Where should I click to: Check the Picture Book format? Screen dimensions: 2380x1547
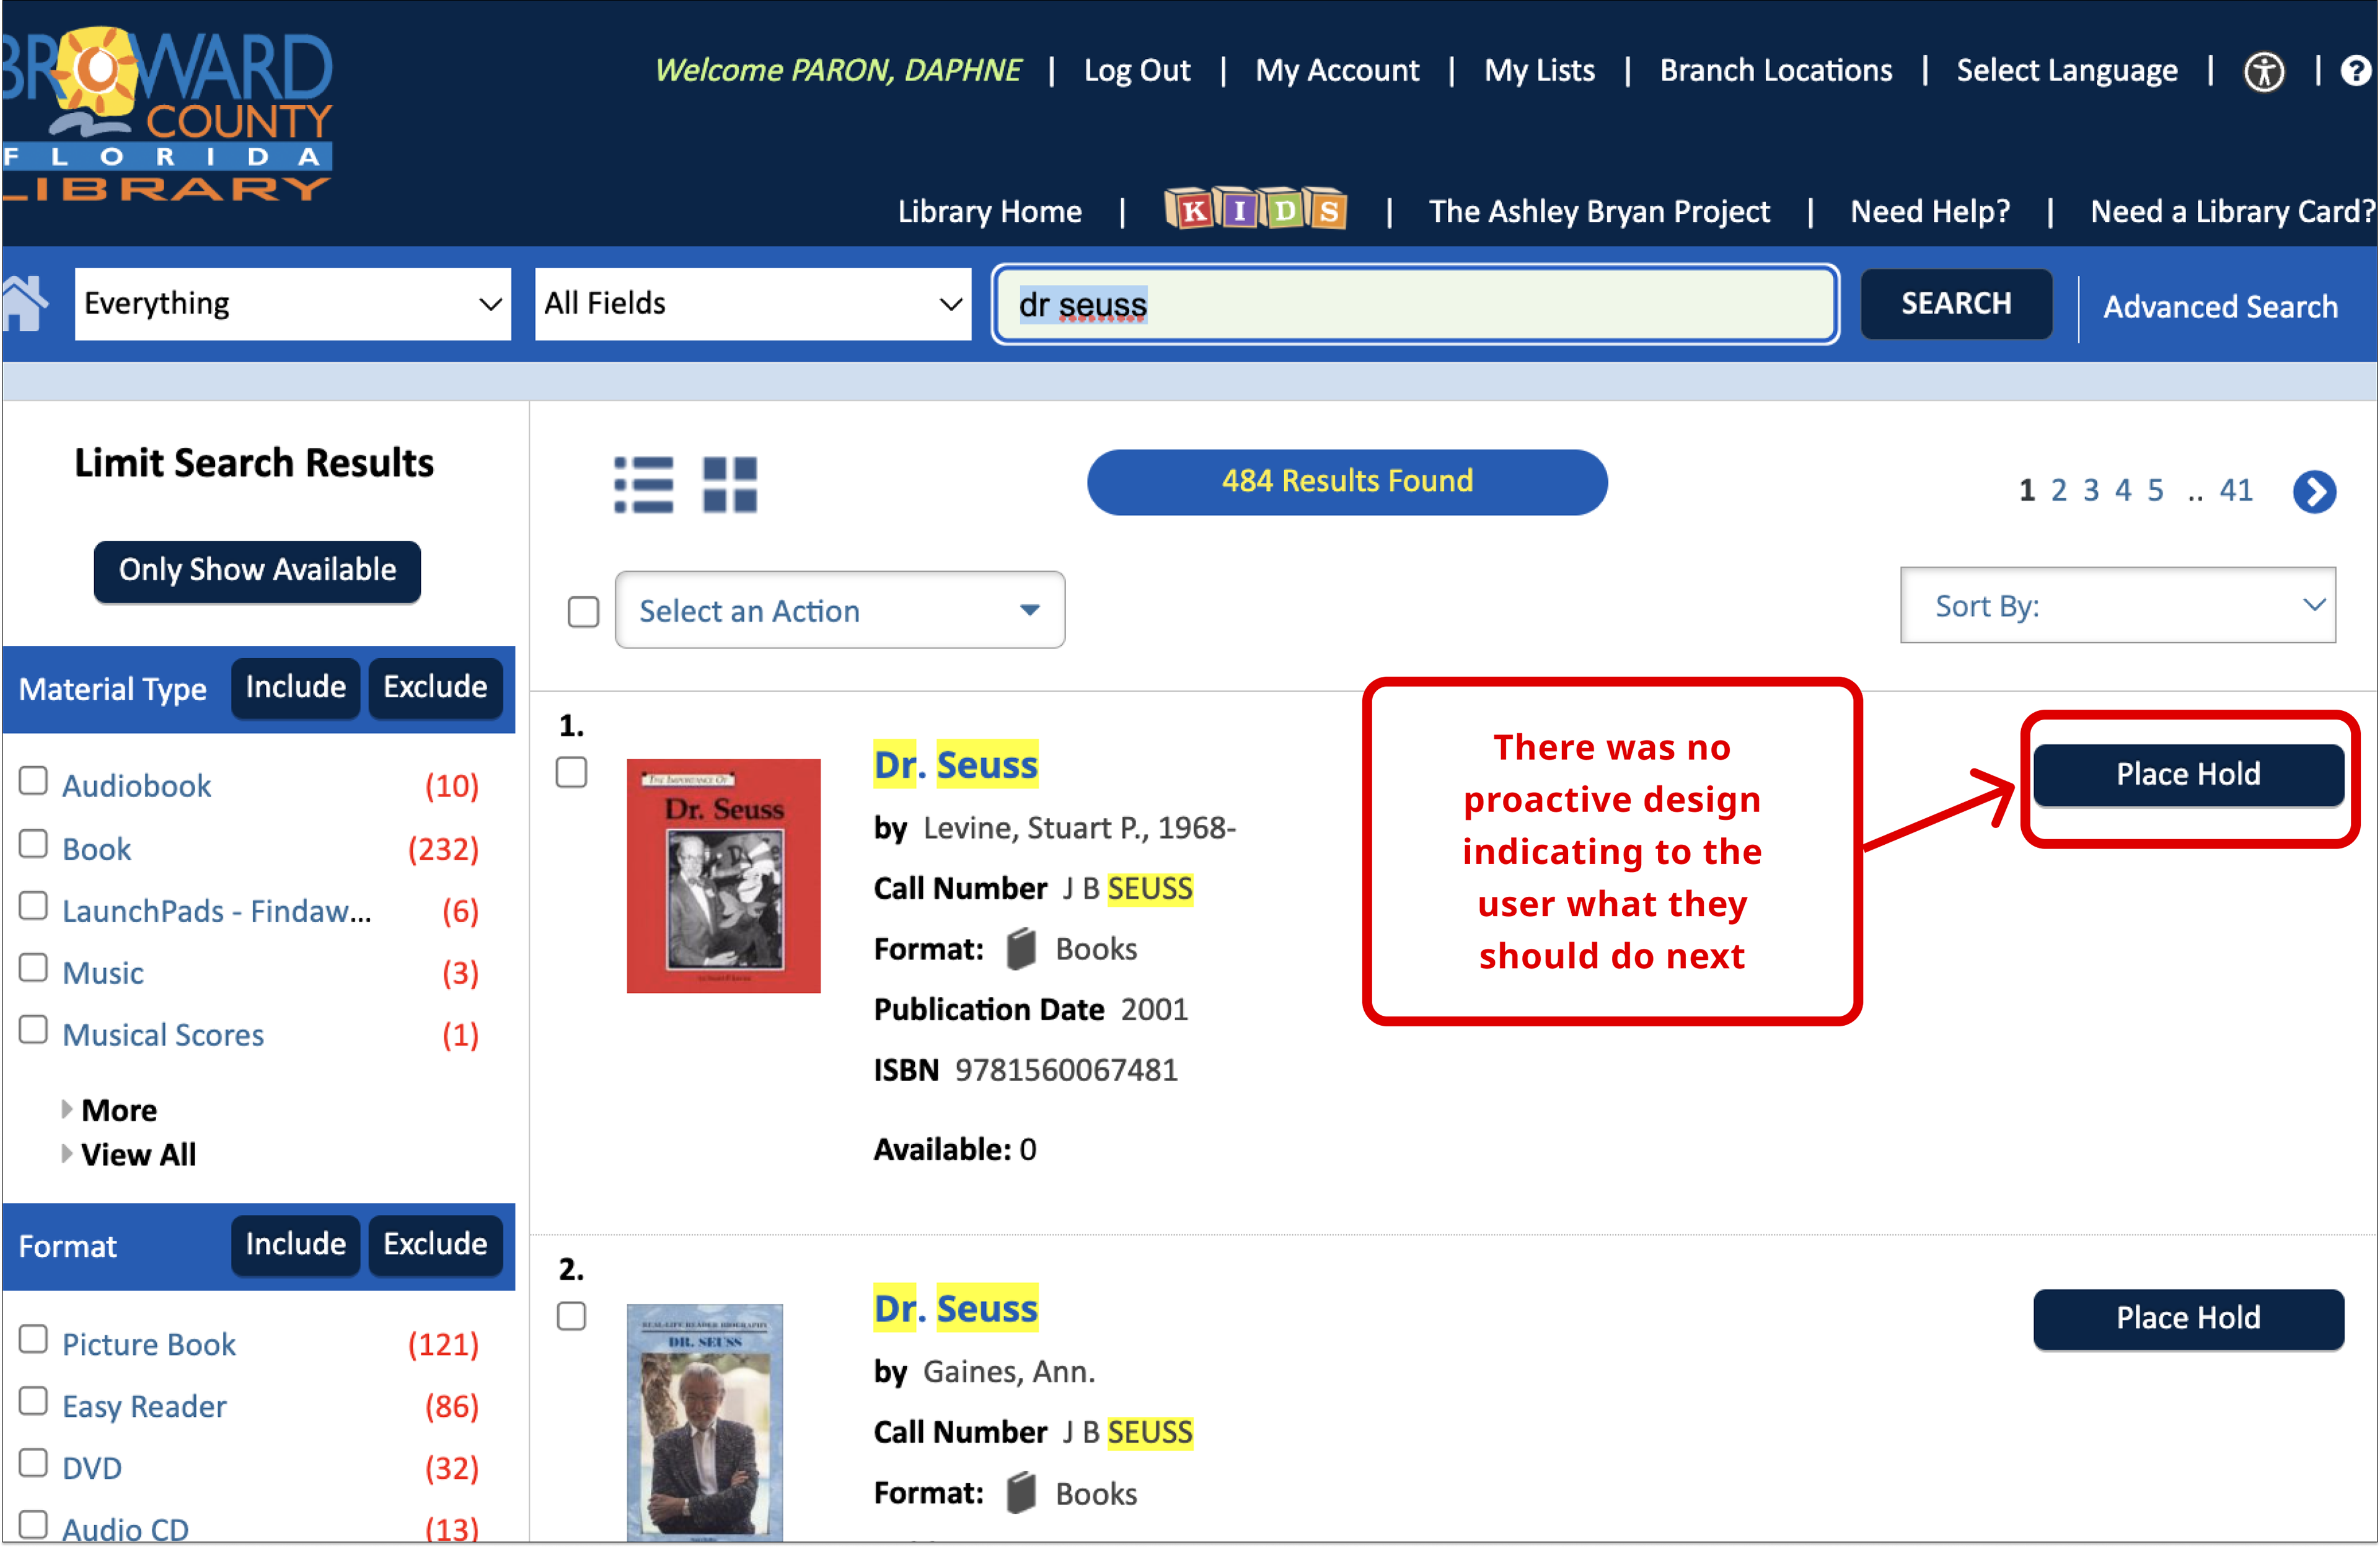(x=34, y=1339)
